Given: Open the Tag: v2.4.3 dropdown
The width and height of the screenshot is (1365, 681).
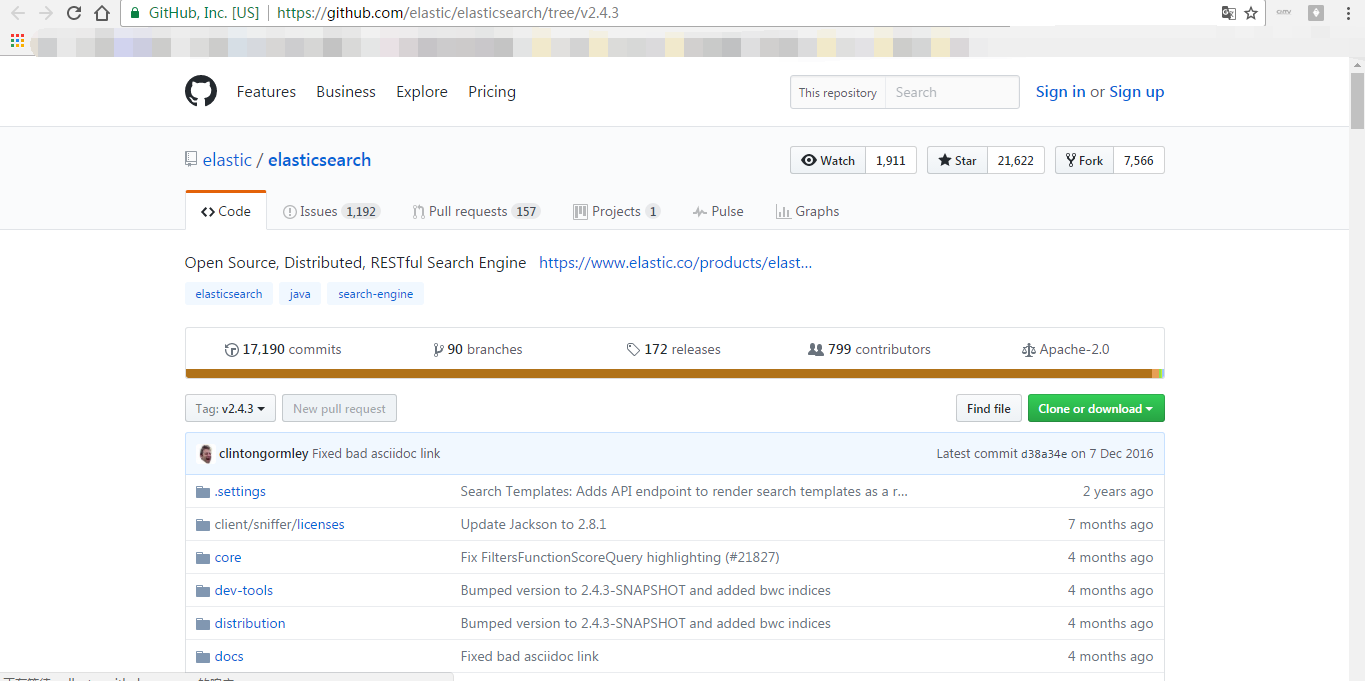Looking at the screenshot, I should pos(230,409).
